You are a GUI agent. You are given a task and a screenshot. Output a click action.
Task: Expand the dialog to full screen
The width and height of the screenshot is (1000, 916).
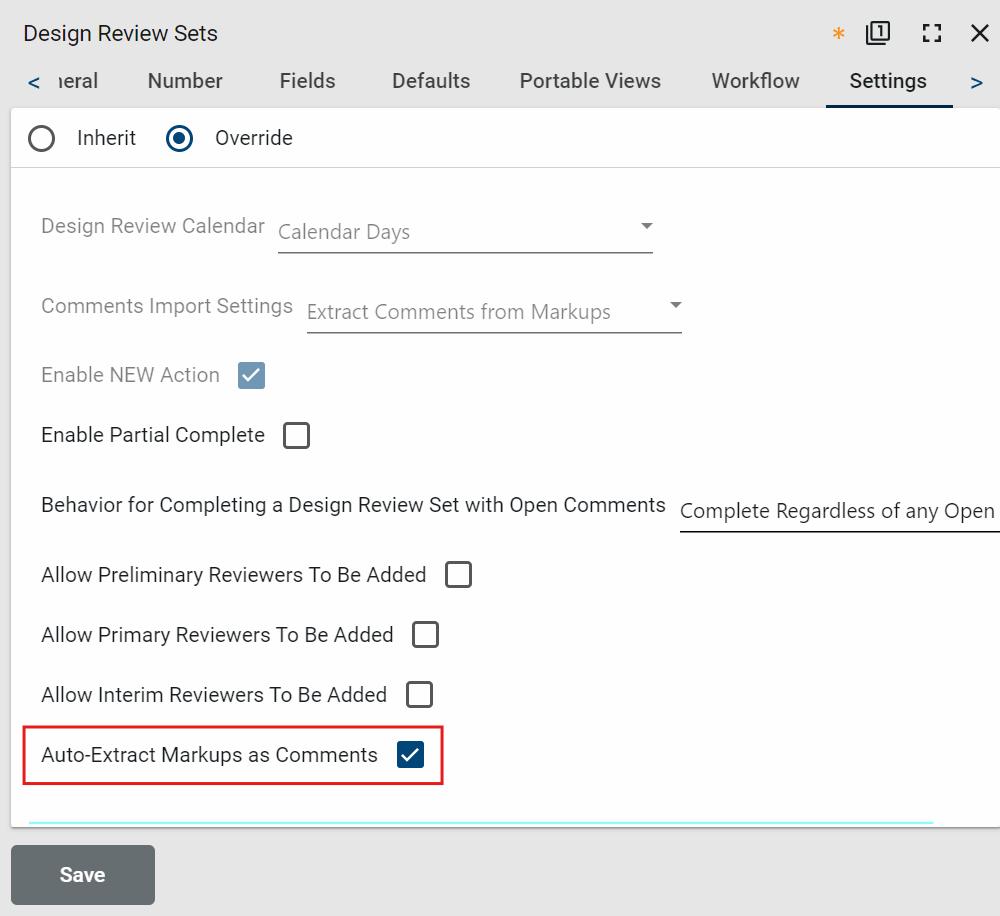tap(932, 33)
